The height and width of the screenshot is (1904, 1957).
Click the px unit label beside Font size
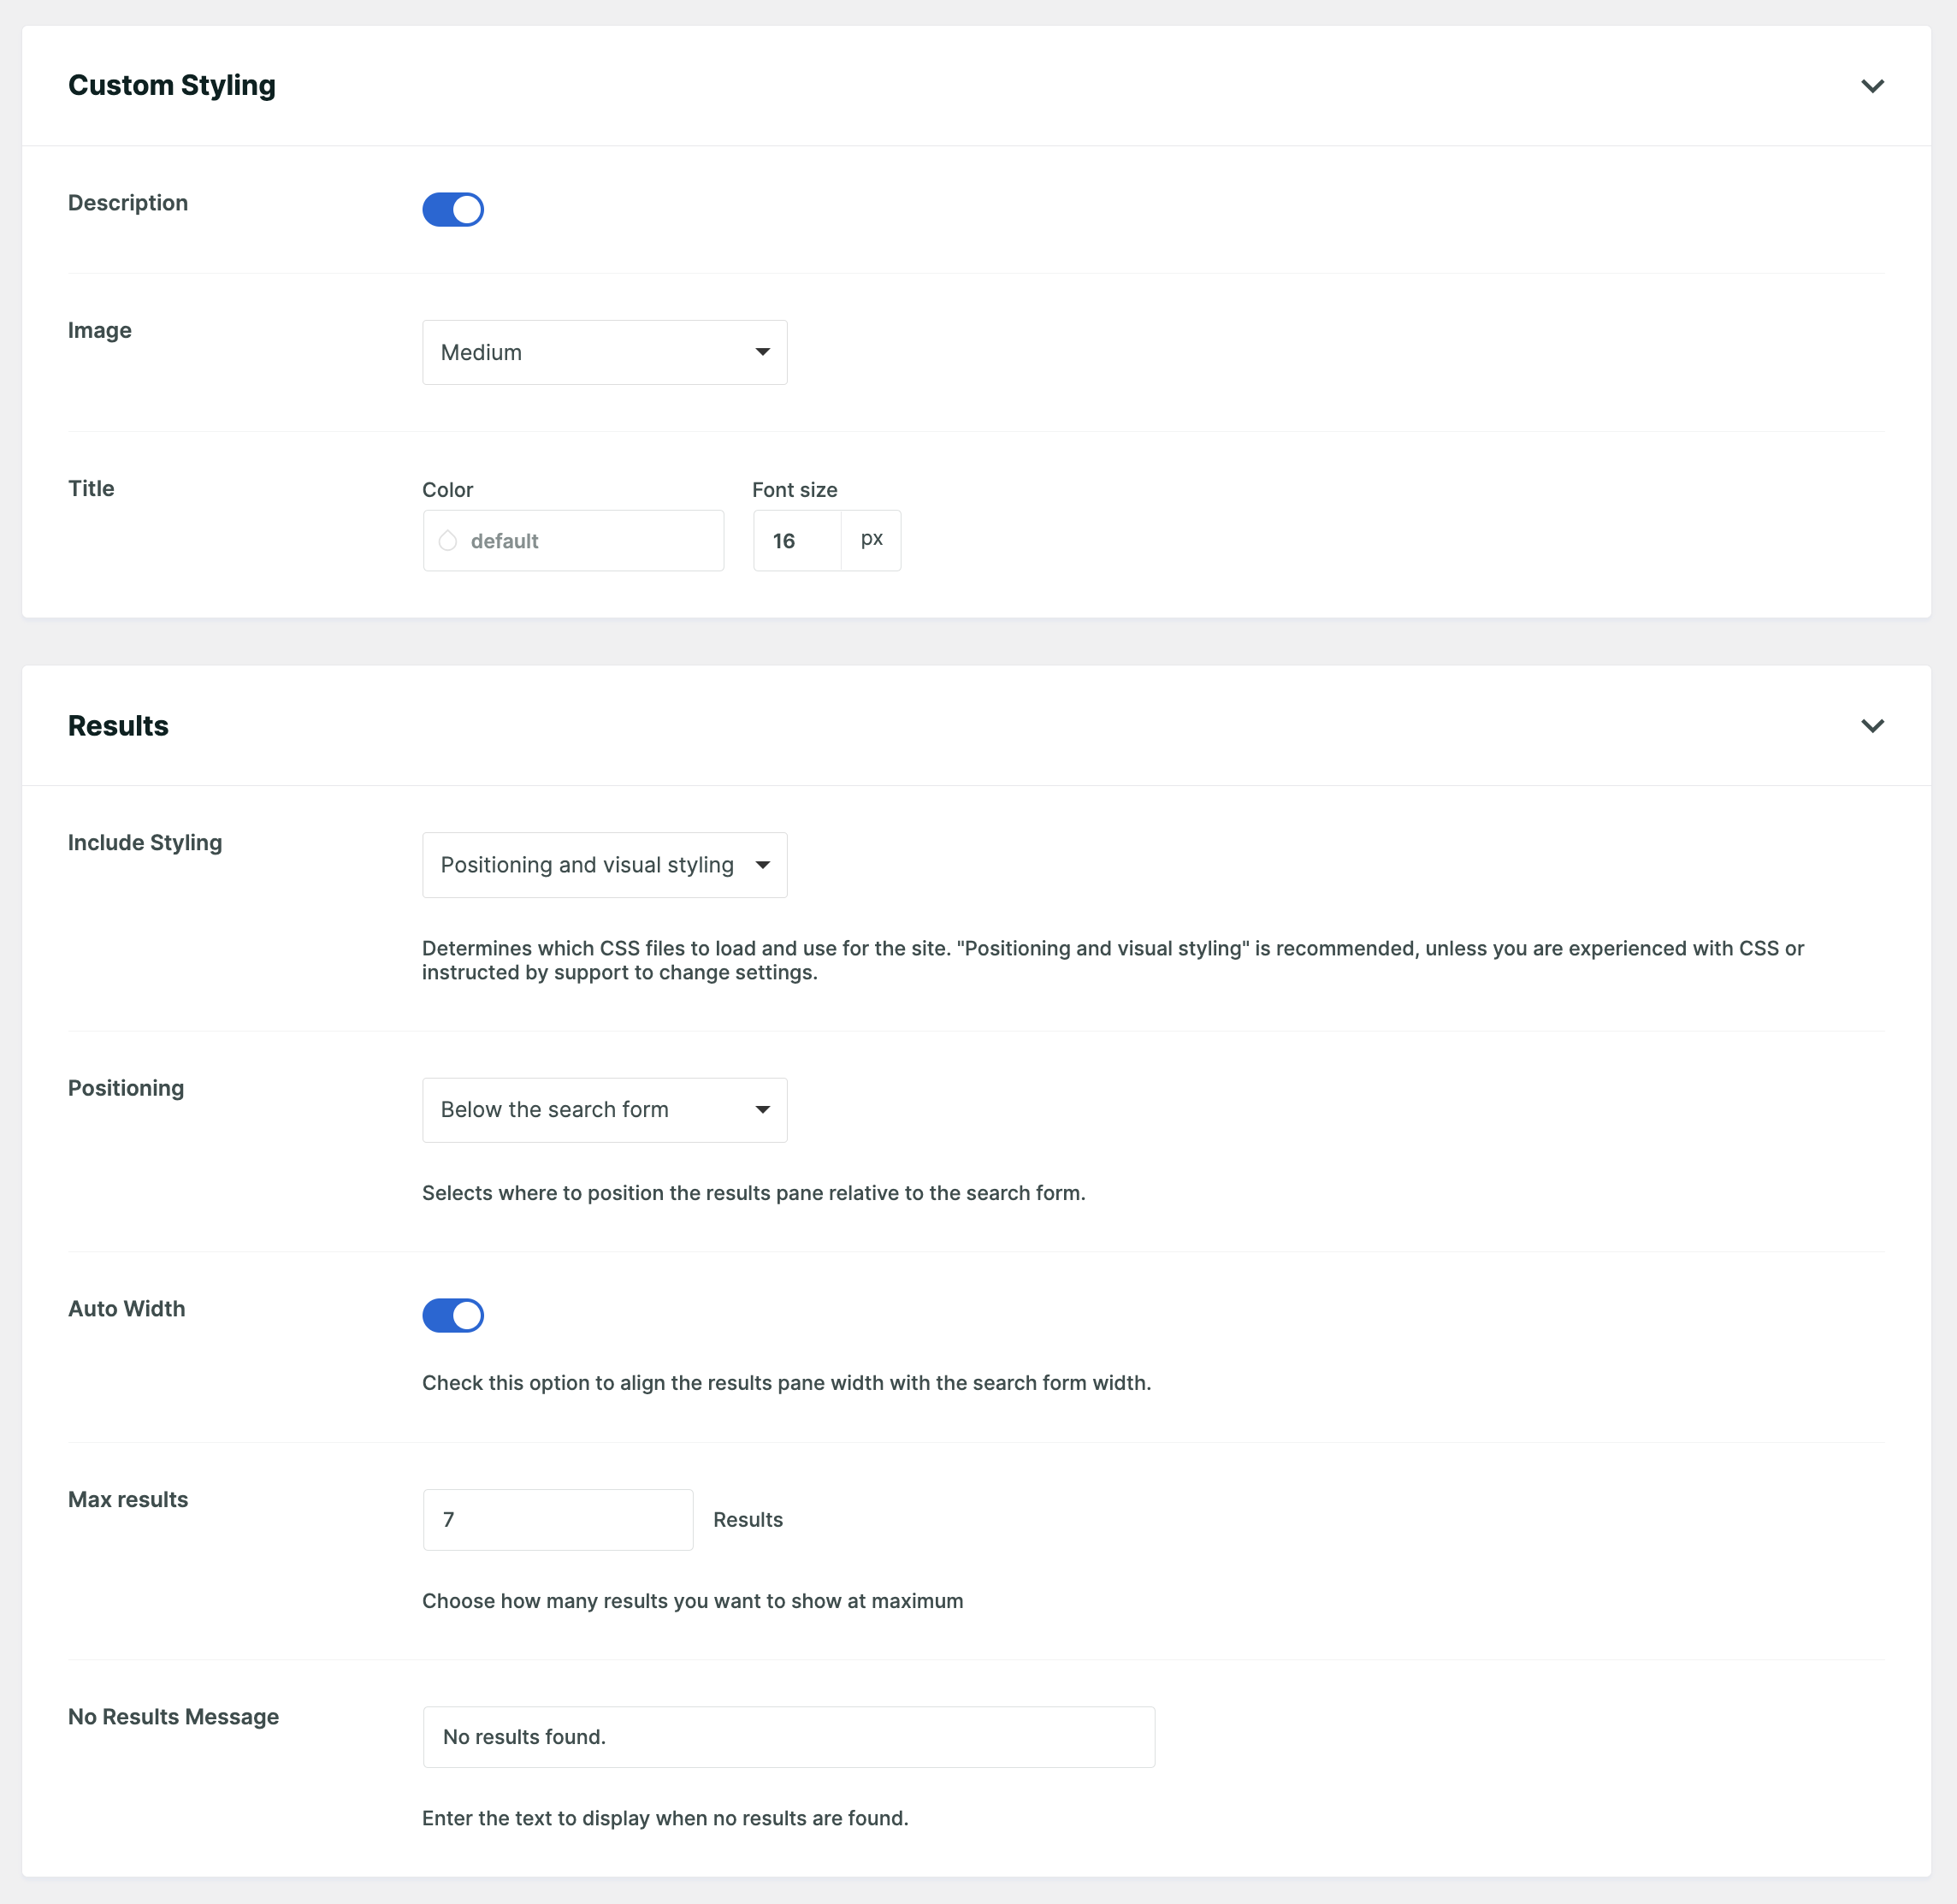coord(871,540)
